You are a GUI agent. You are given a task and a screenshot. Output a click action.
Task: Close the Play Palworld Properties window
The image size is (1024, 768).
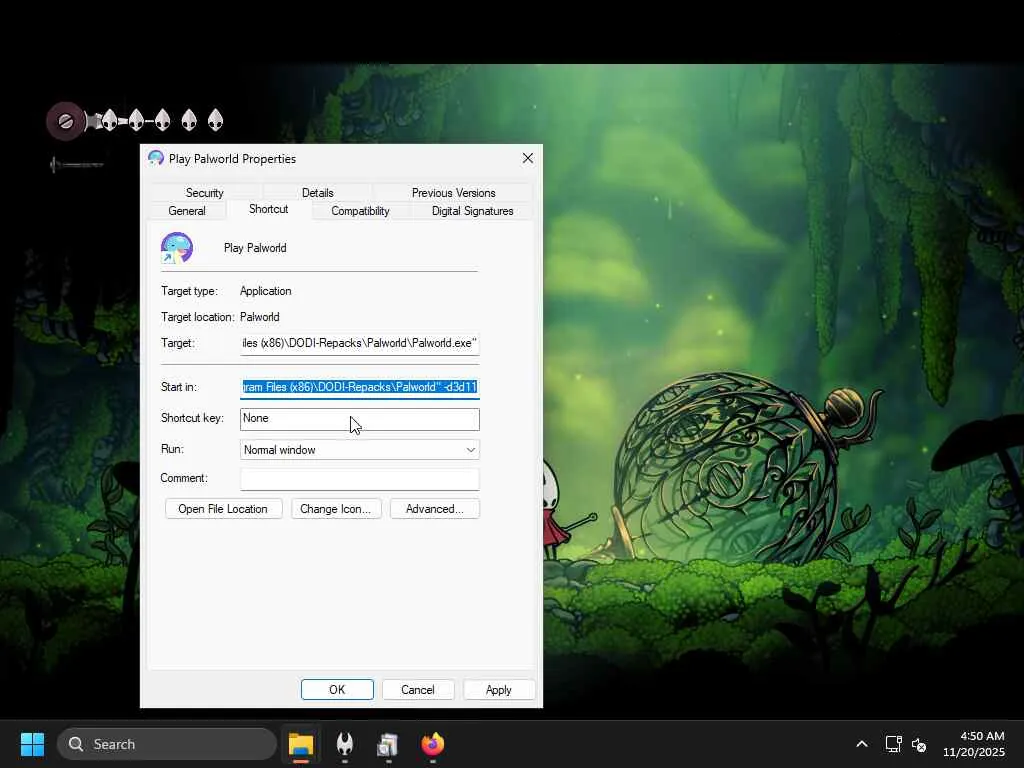pos(528,159)
